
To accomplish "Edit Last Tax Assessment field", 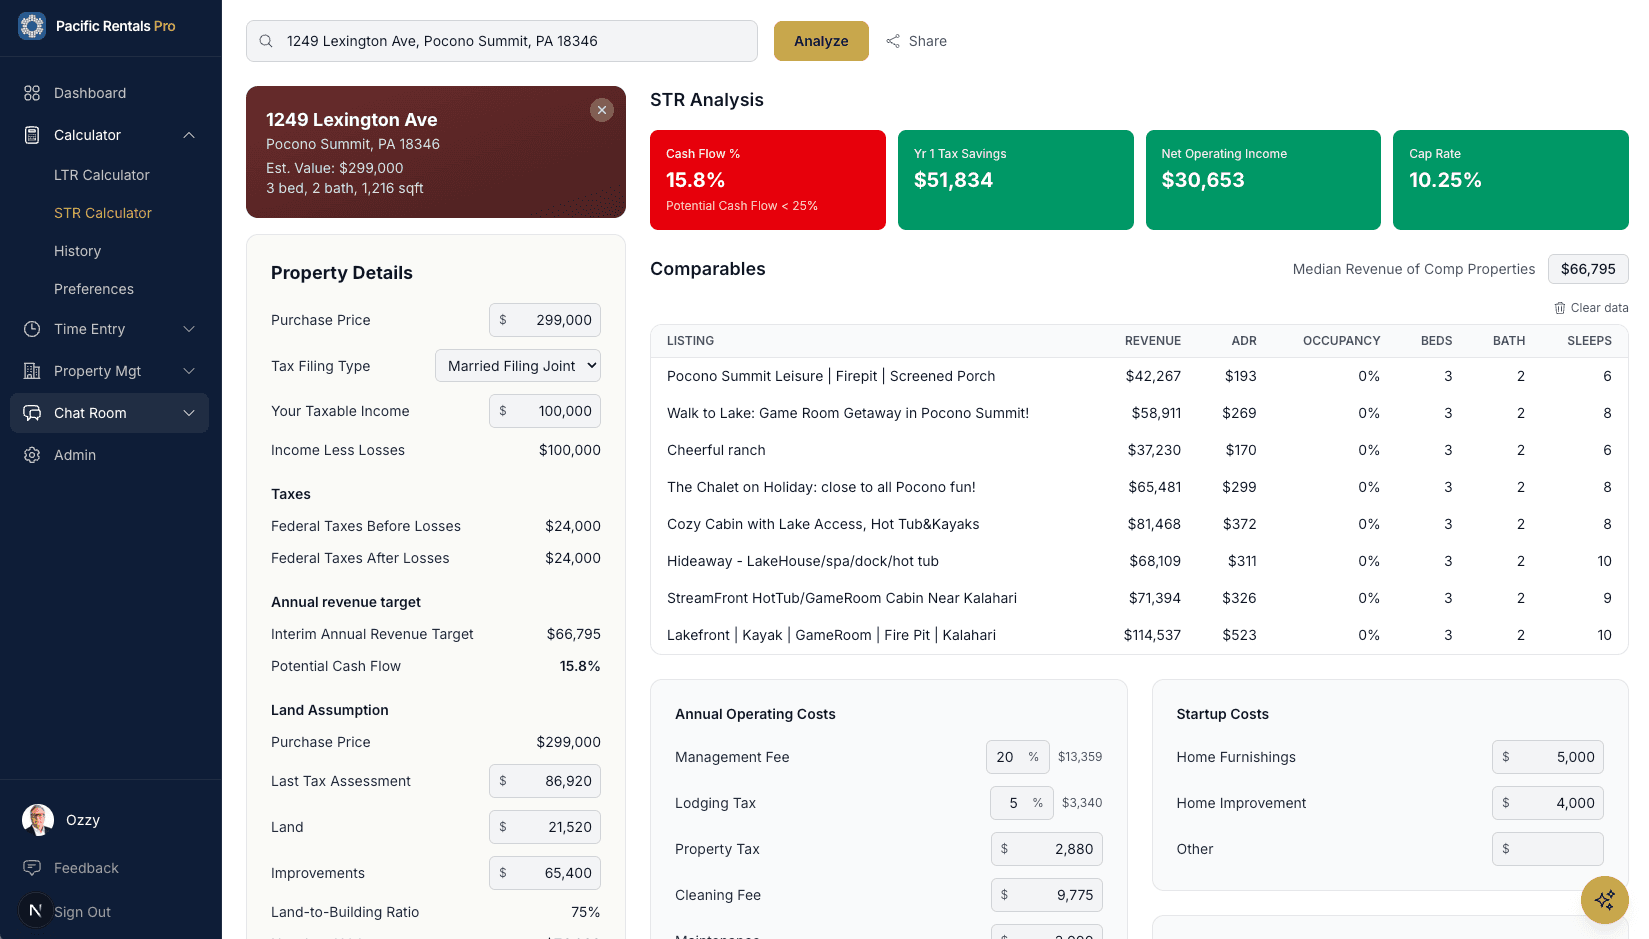I will [545, 781].
